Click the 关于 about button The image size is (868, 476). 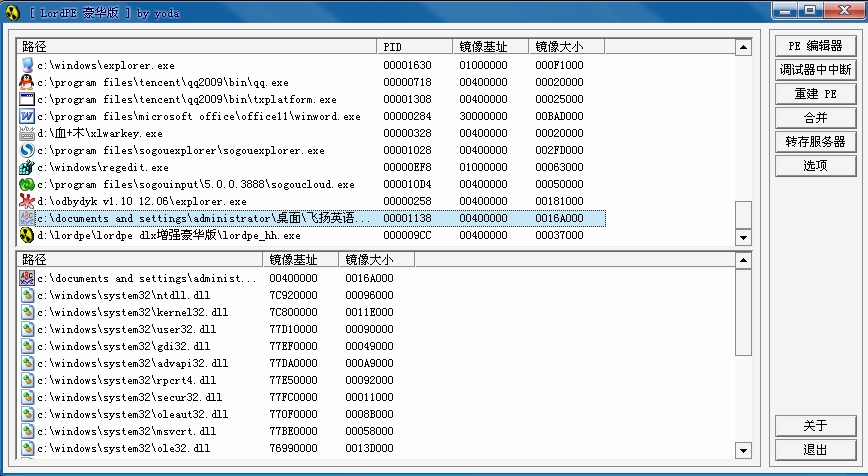coord(815,426)
